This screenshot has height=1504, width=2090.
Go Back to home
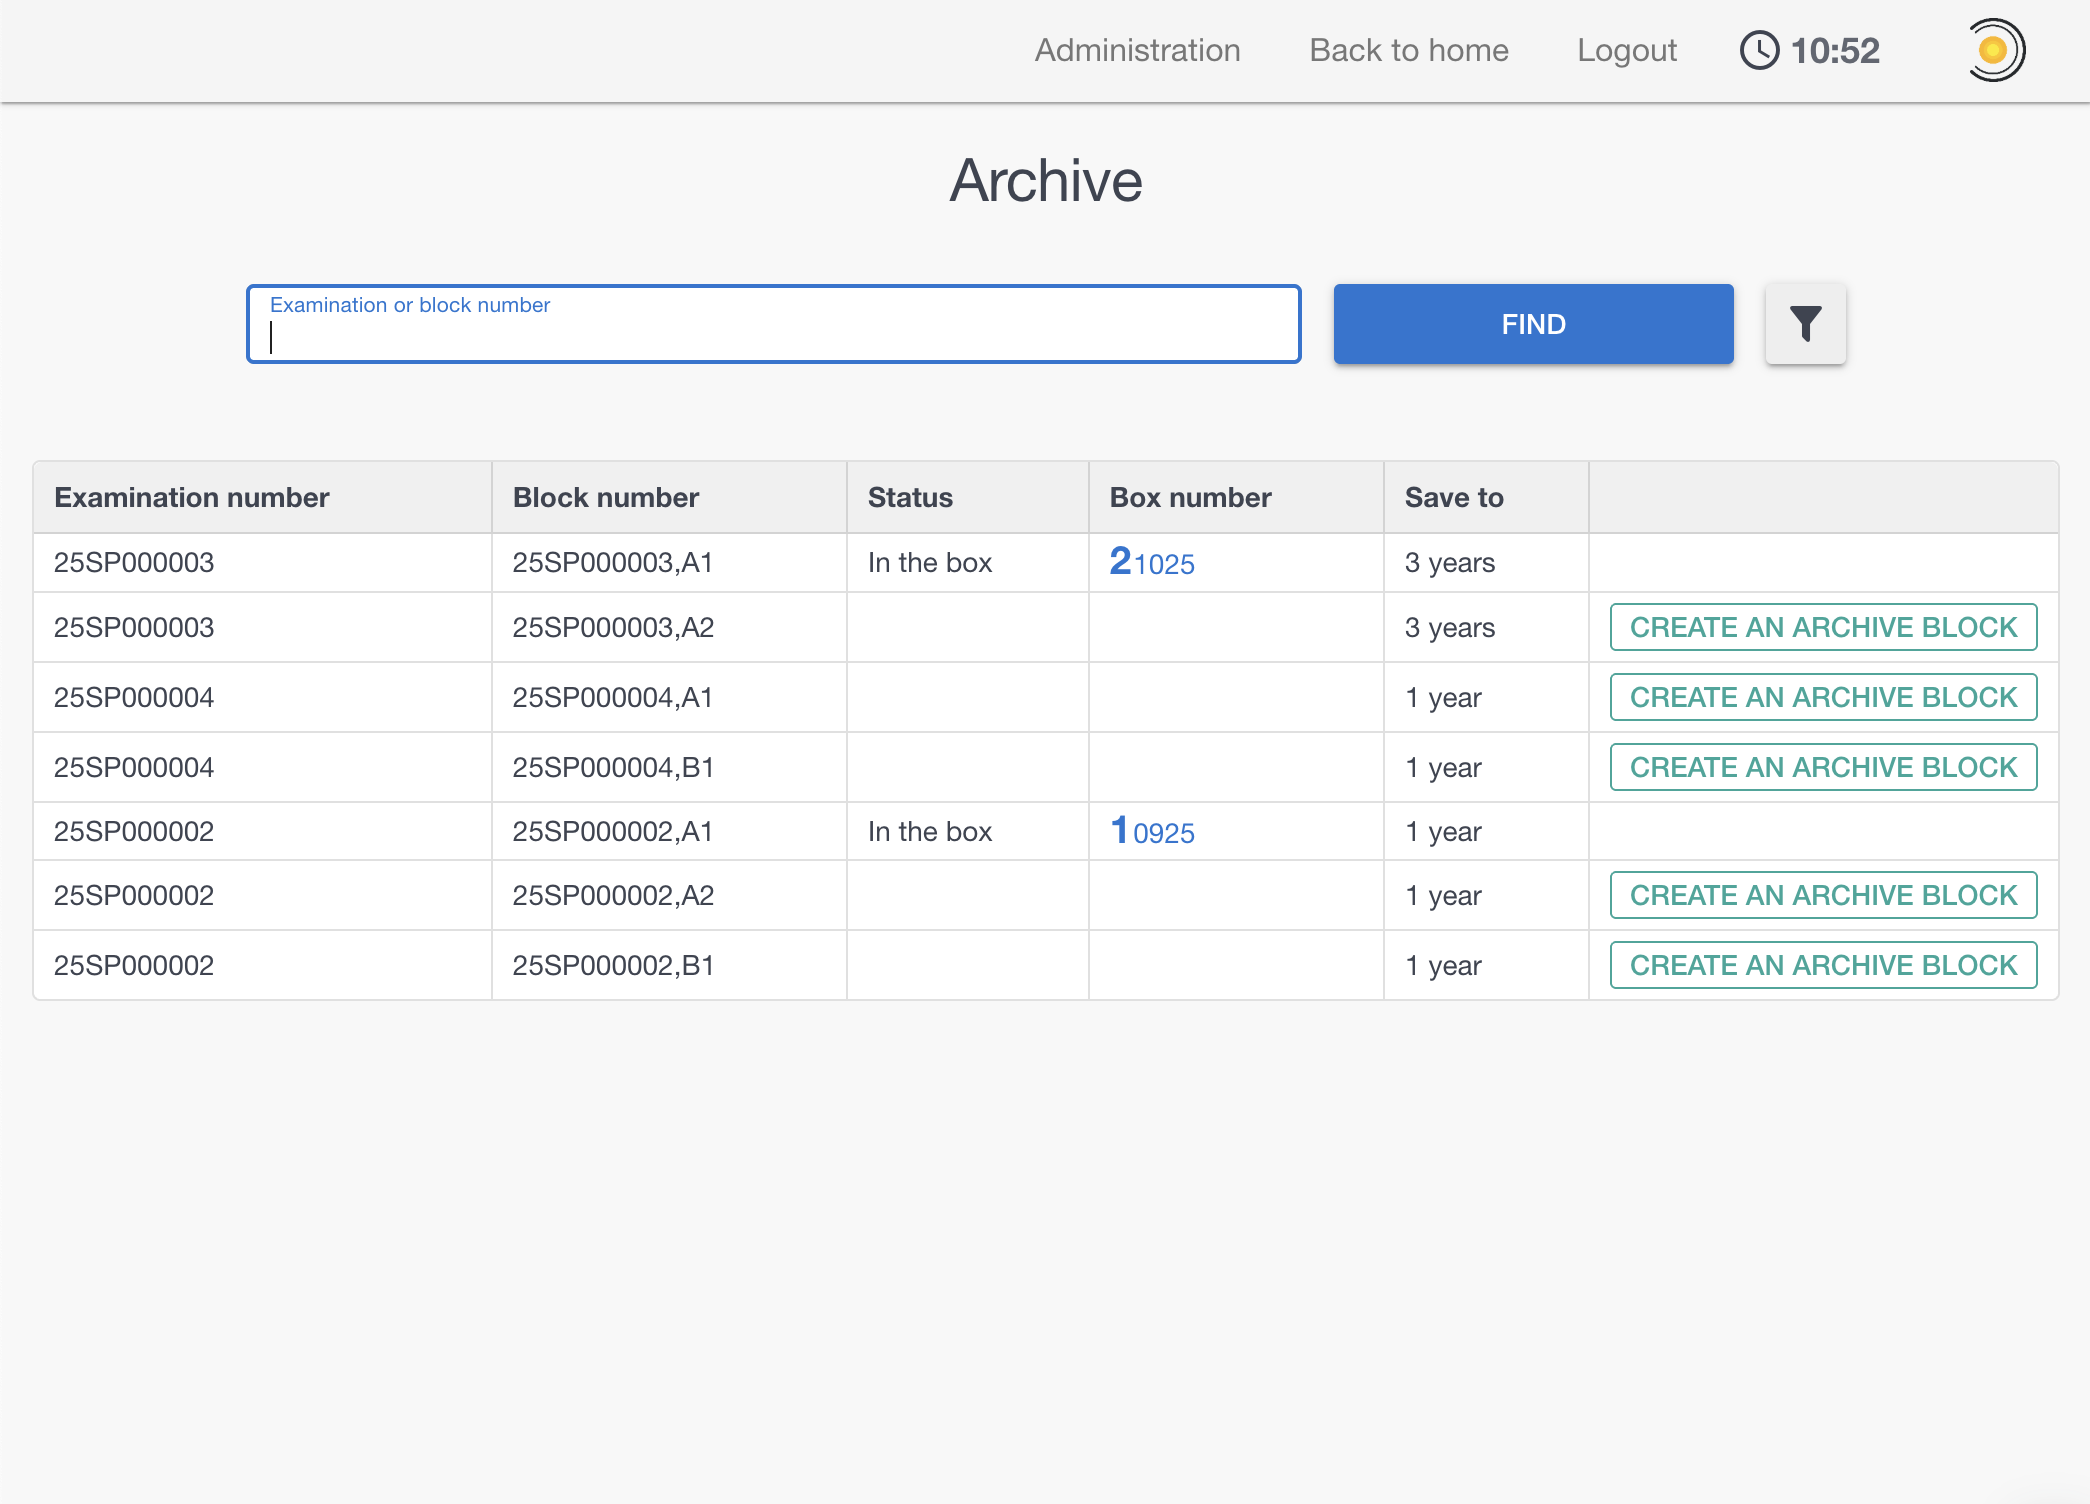(x=1408, y=50)
